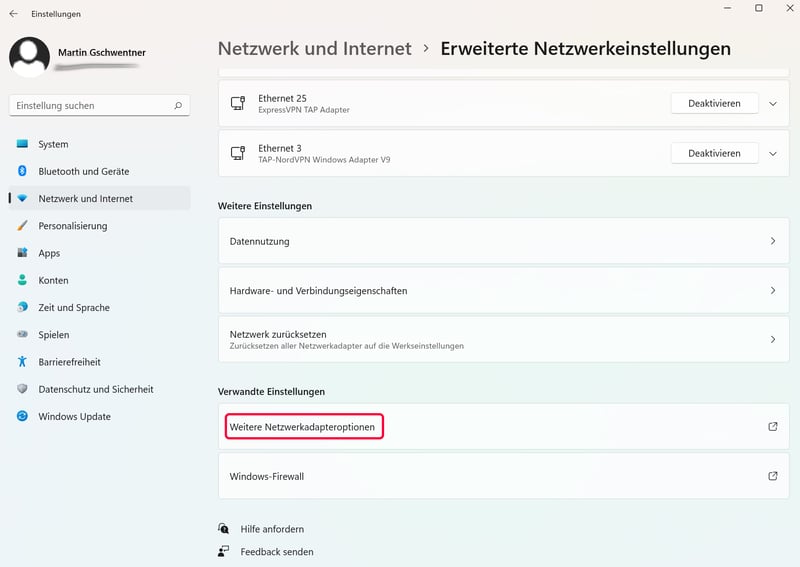Click the Einstellung suchen search field
The height and width of the screenshot is (567, 800).
90,105
